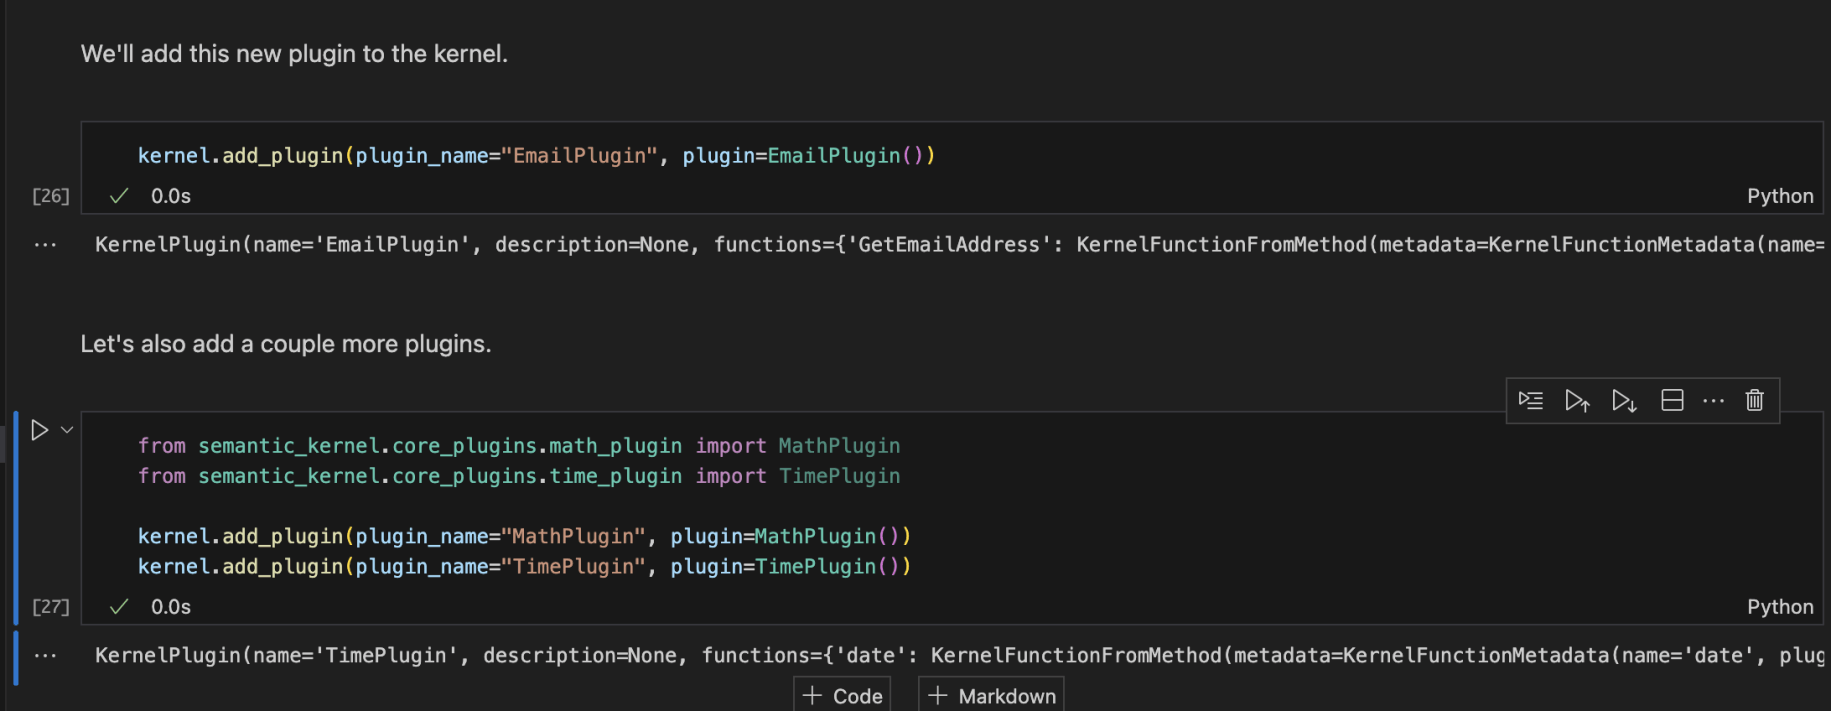Screen dimensions: 1831x711
Task: Add a new Code cell
Action: click(842, 695)
